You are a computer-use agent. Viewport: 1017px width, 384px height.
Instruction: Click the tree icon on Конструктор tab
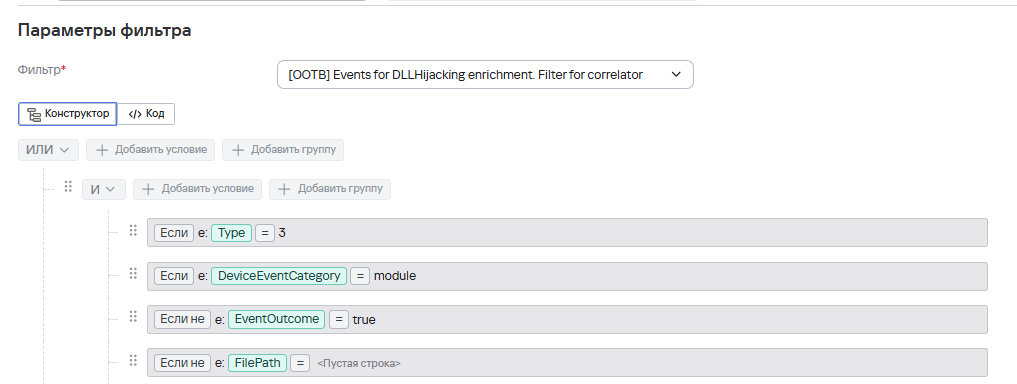point(34,114)
